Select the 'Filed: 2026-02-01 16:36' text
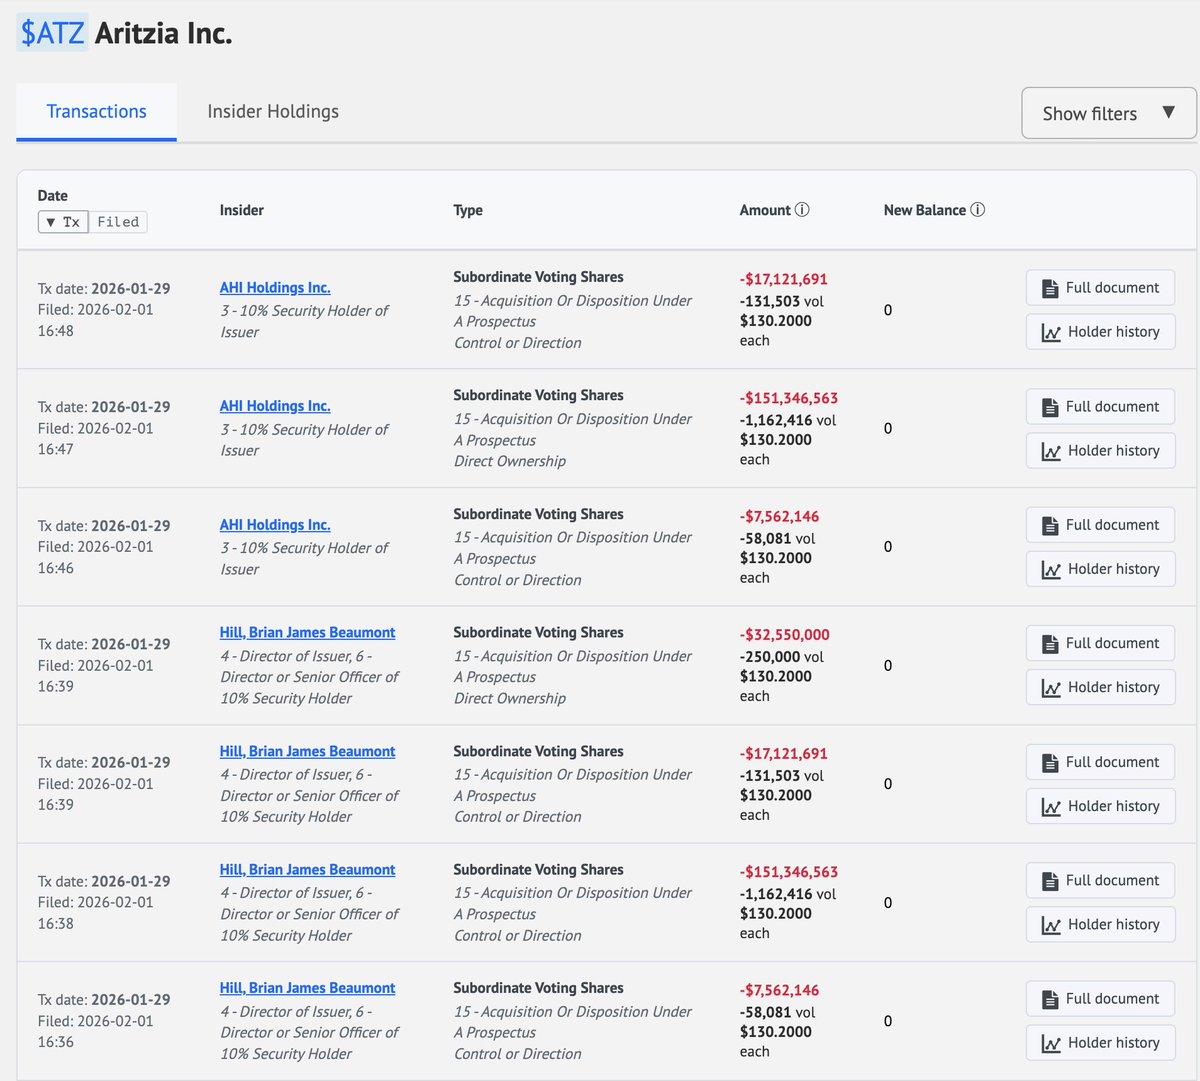This screenshot has height=1081, width=1200. 96,1031
